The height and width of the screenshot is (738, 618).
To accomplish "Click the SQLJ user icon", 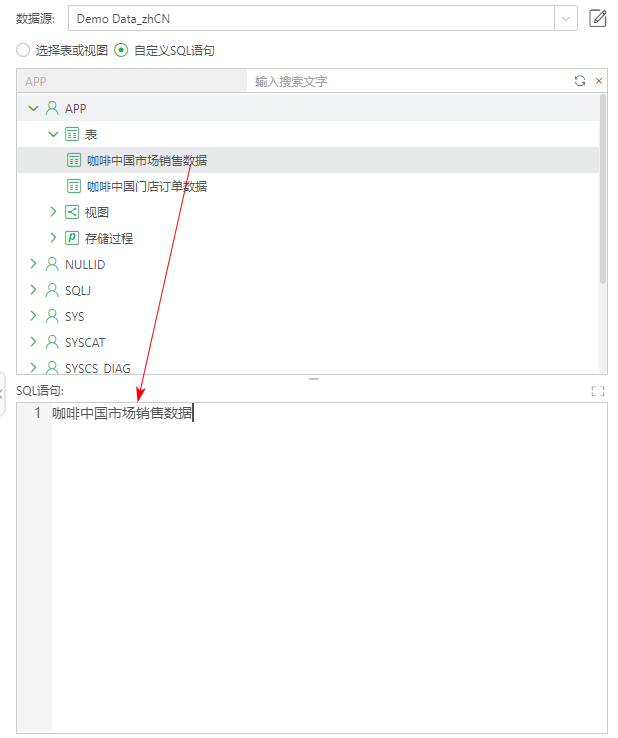I will 52,290.
